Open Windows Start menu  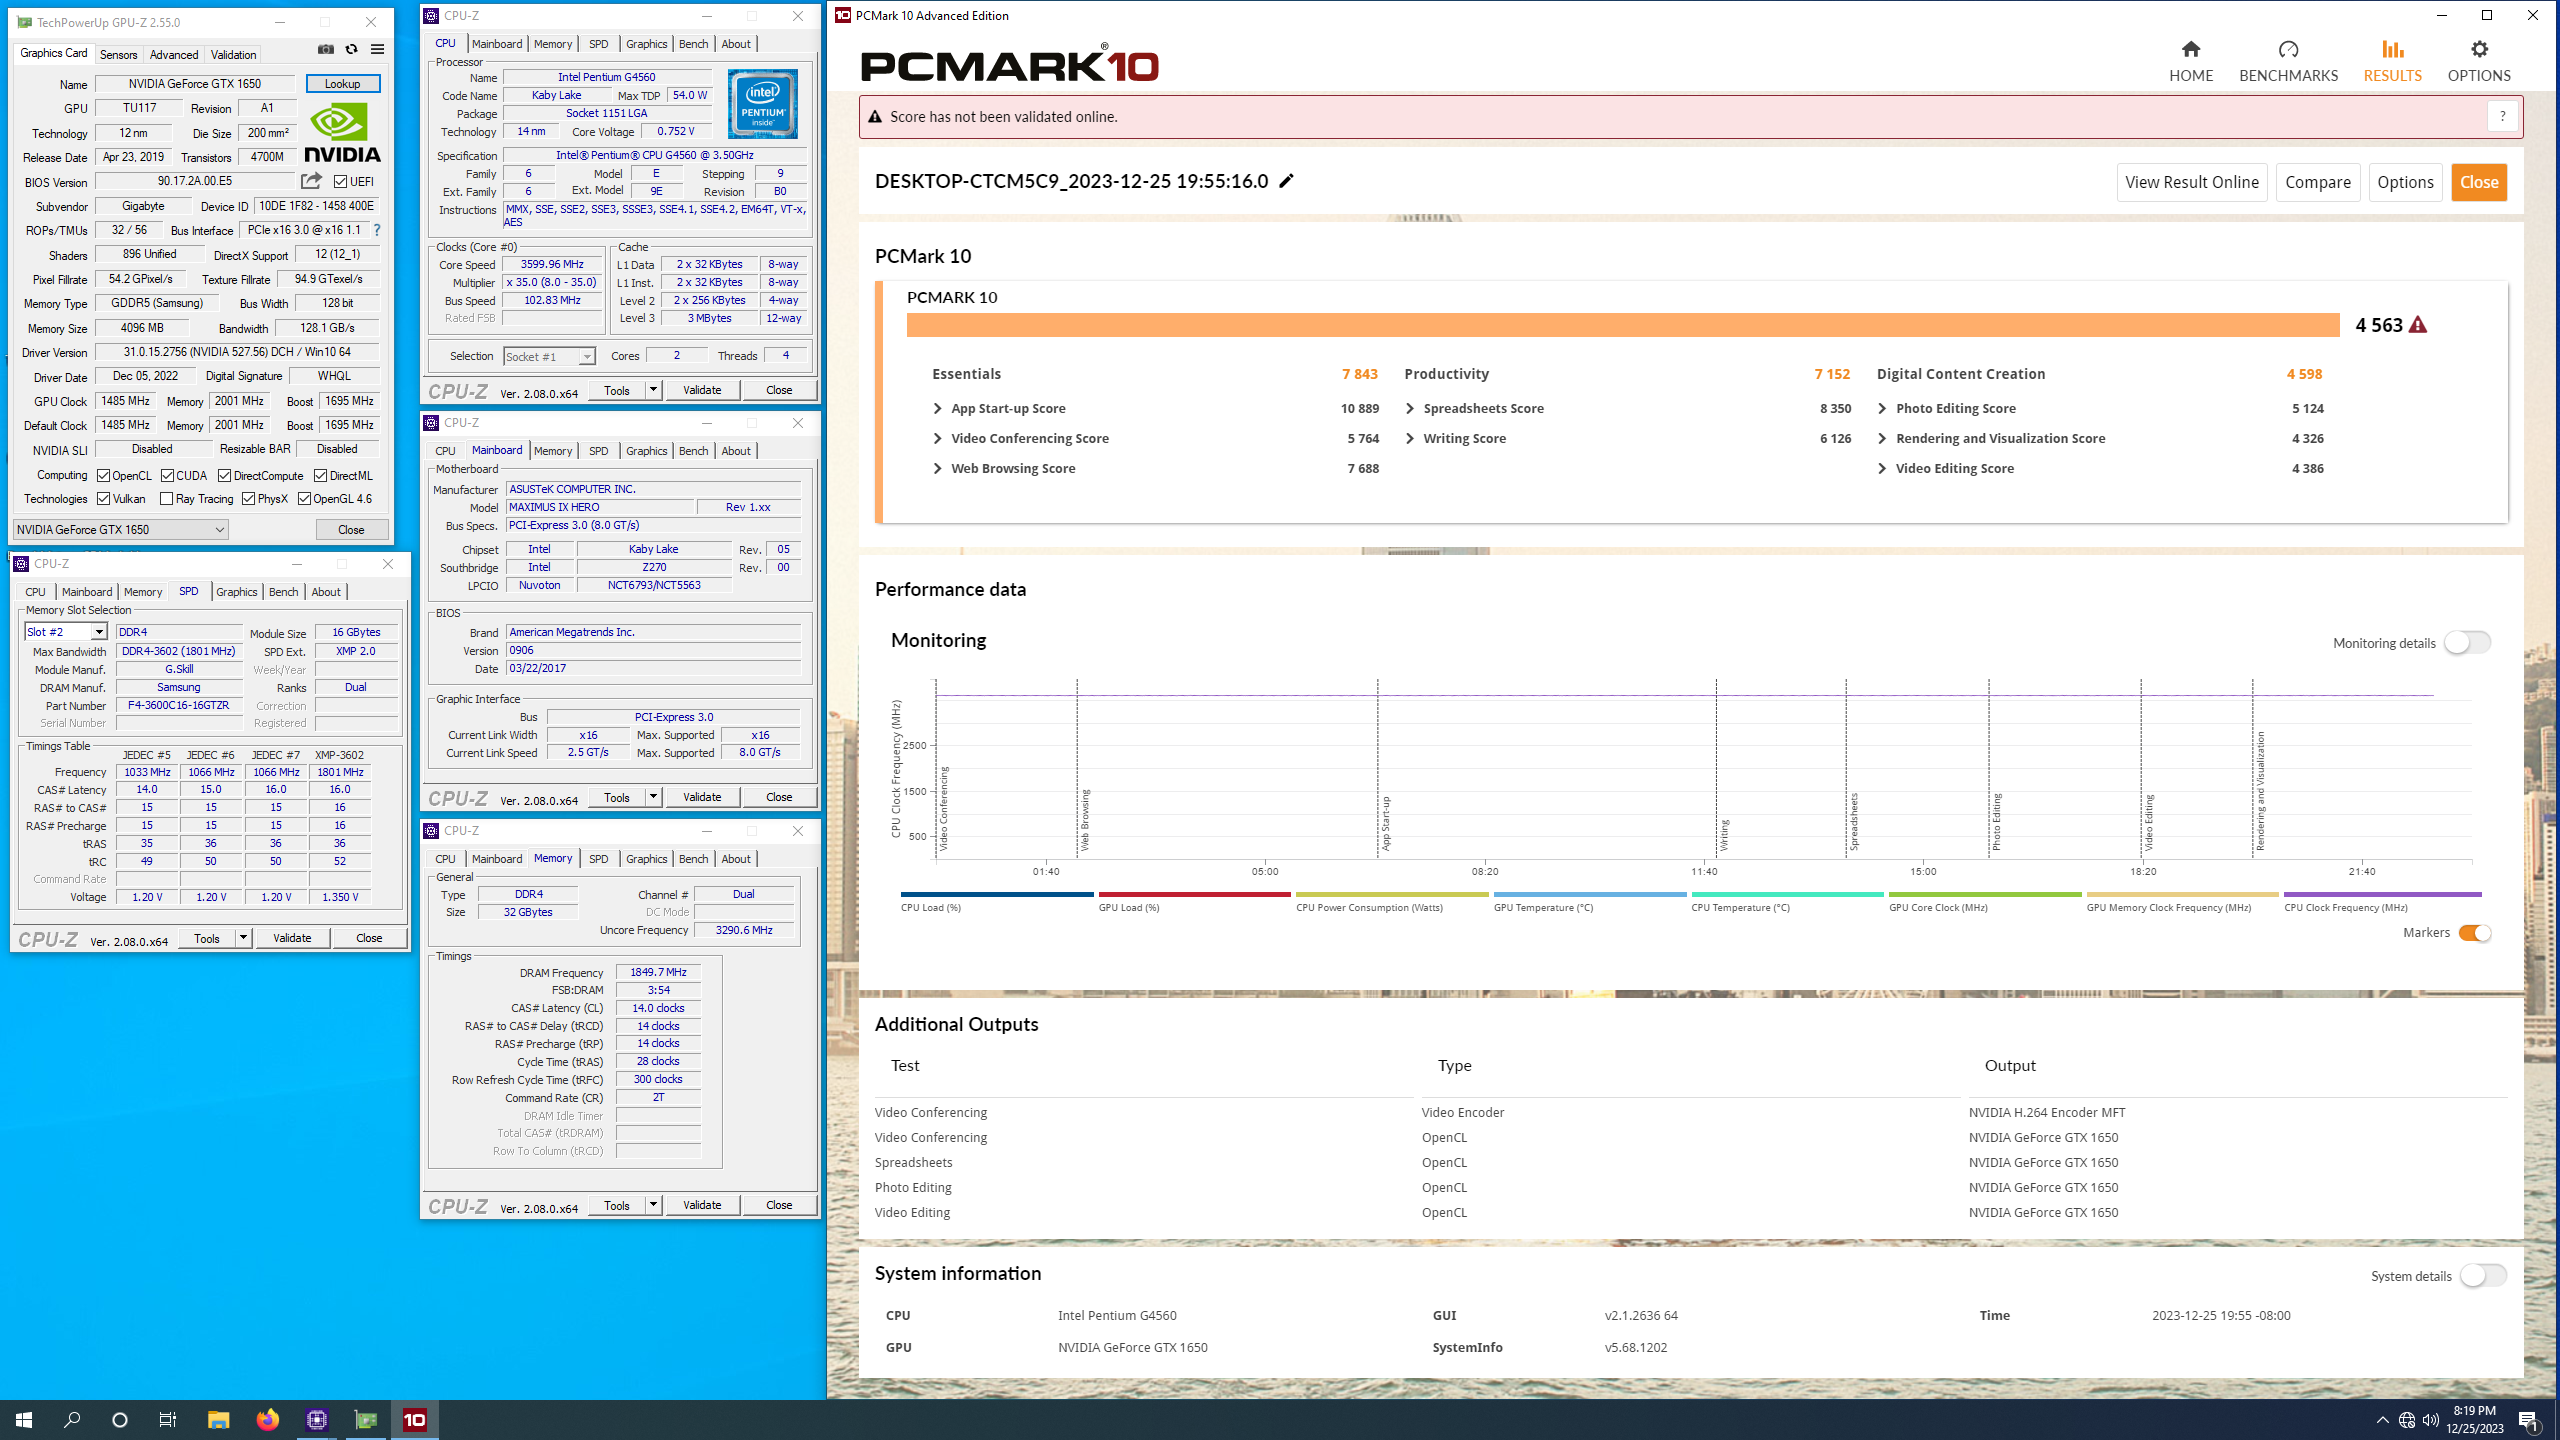tap(24, 1419)
